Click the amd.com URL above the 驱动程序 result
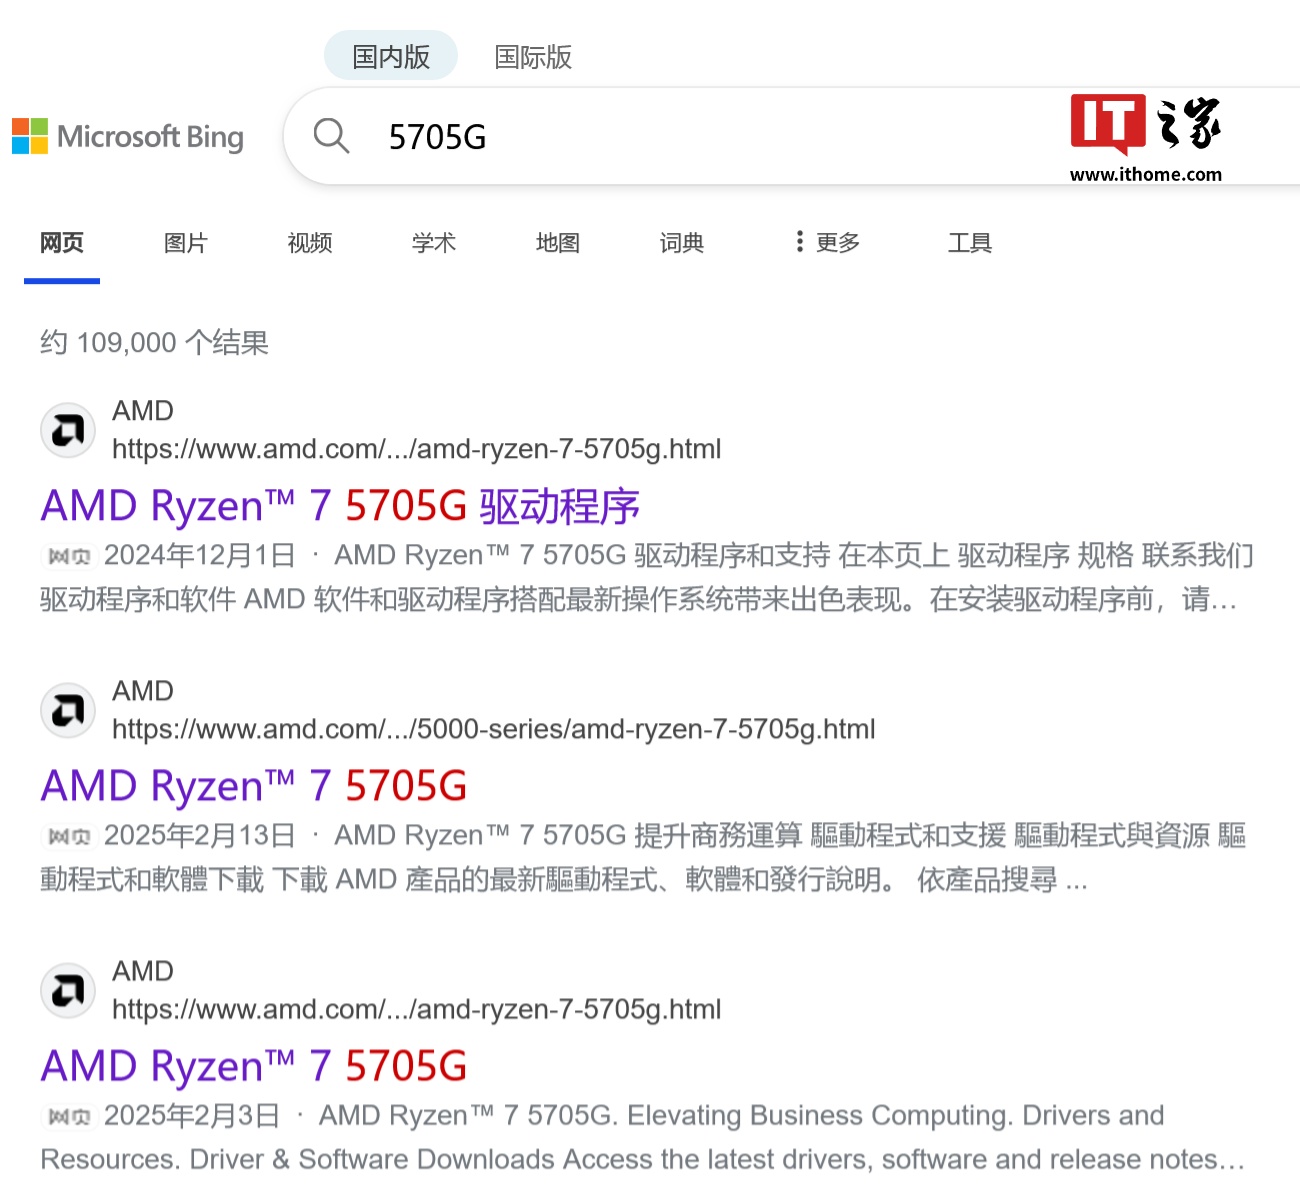The image size is (1300, 1200). [x=416, y=449]
